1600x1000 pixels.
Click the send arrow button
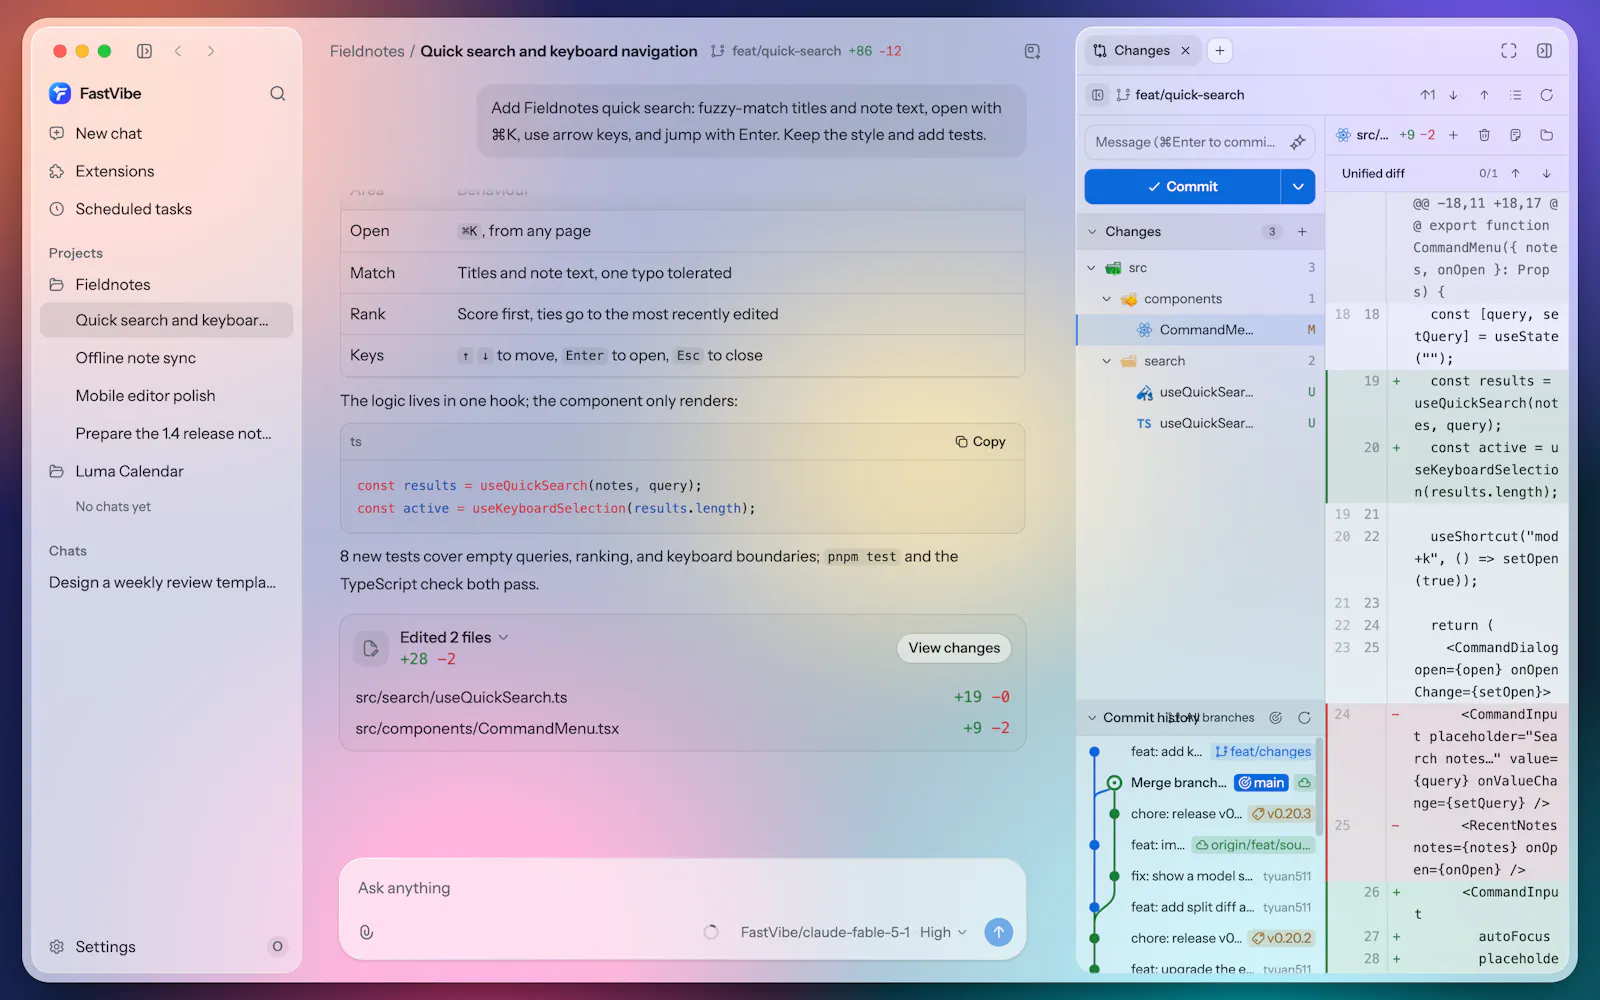click(x=998, y=932)
